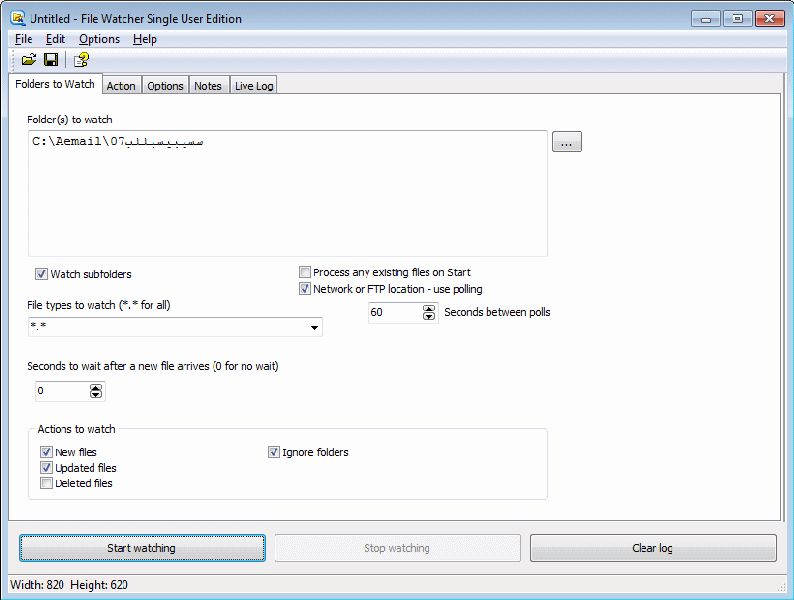The image size is (794, 600).
Task: Close the File Watcher window
Action: pos(770,19)
